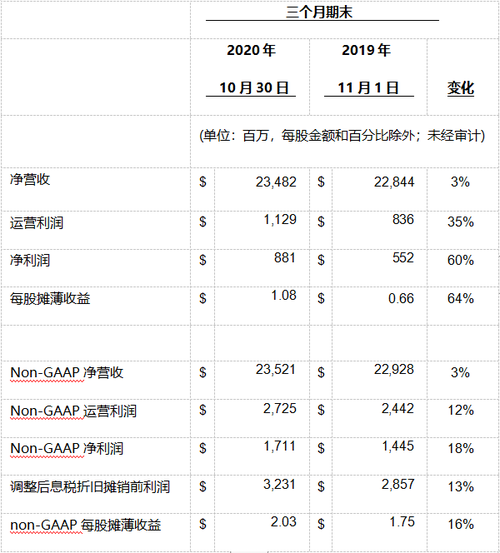
Task: Select the 35% change cell
Action: pos(461,222)
